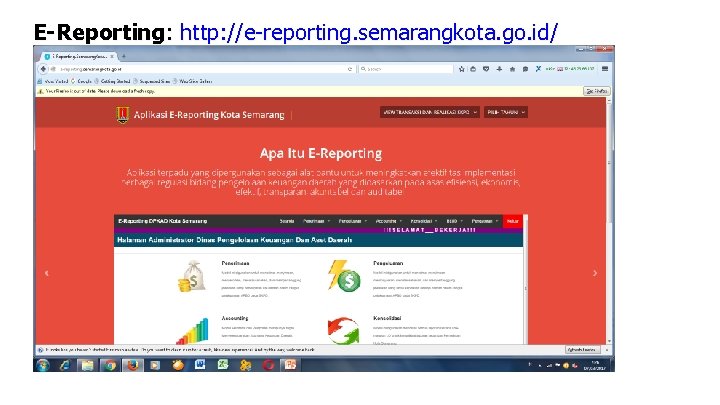Image resolution: width=720 pixels, height=405 pixels.
Task: Go back with the browser back arrow
Action: (43, 69)
